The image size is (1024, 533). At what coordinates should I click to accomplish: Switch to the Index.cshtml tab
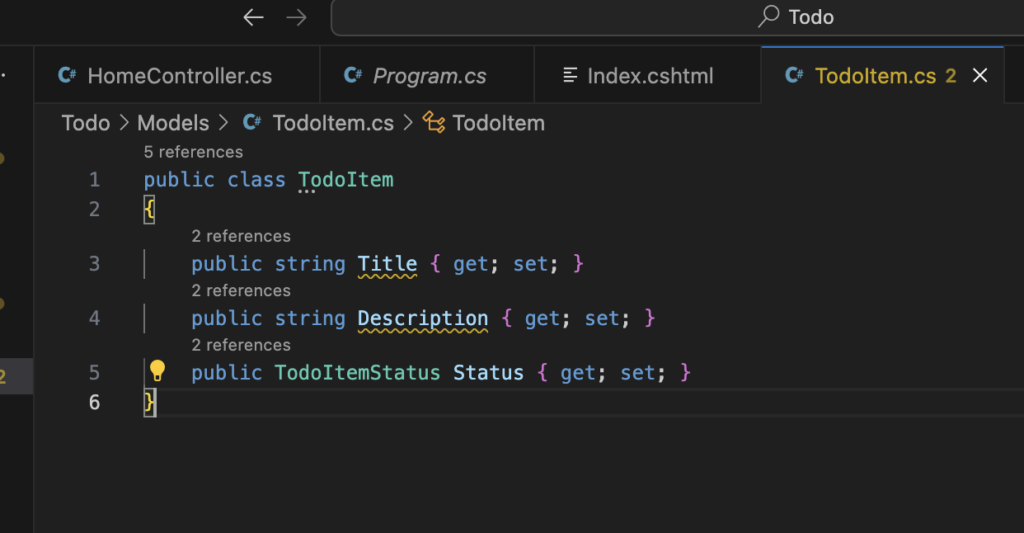point(648,76)
